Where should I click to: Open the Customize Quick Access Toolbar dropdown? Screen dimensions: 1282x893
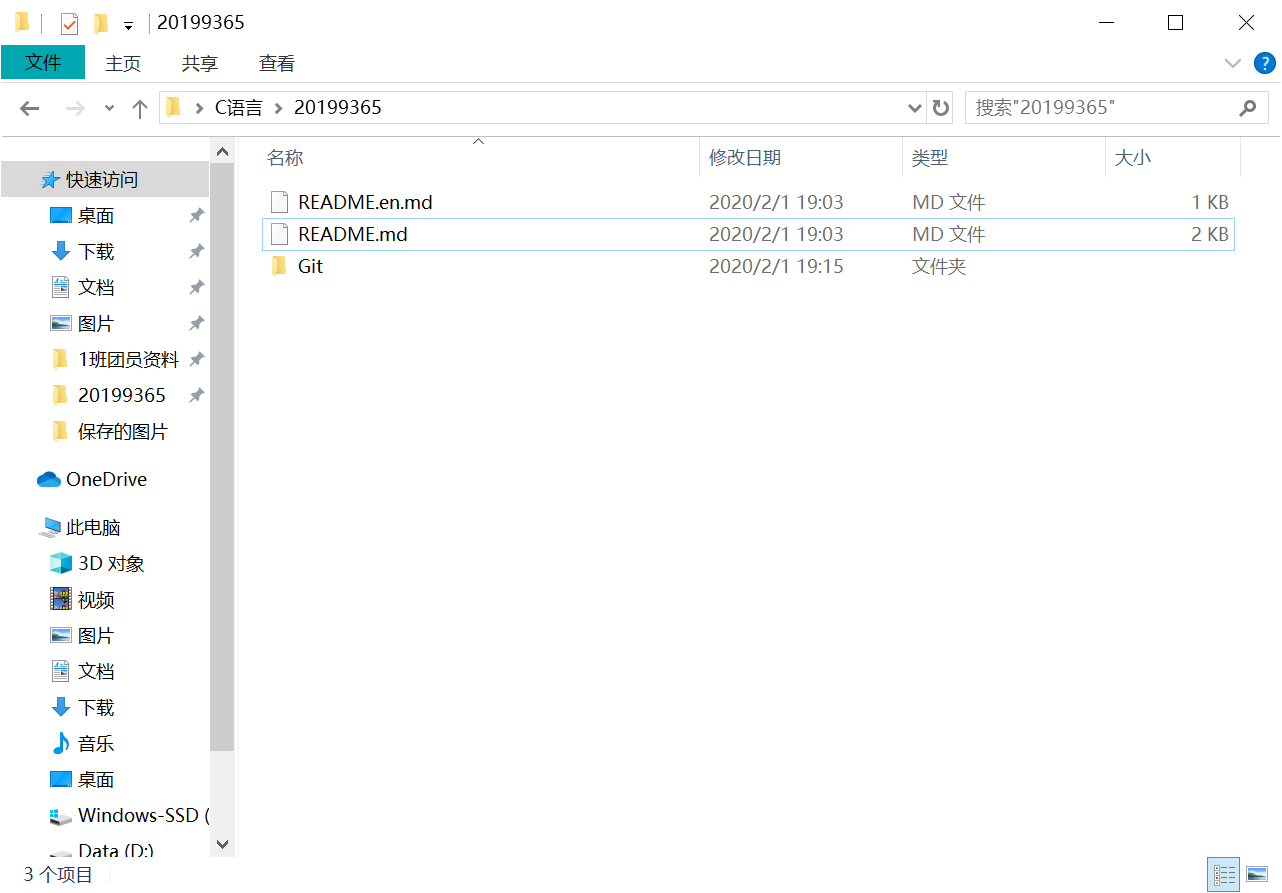[128, 24]
